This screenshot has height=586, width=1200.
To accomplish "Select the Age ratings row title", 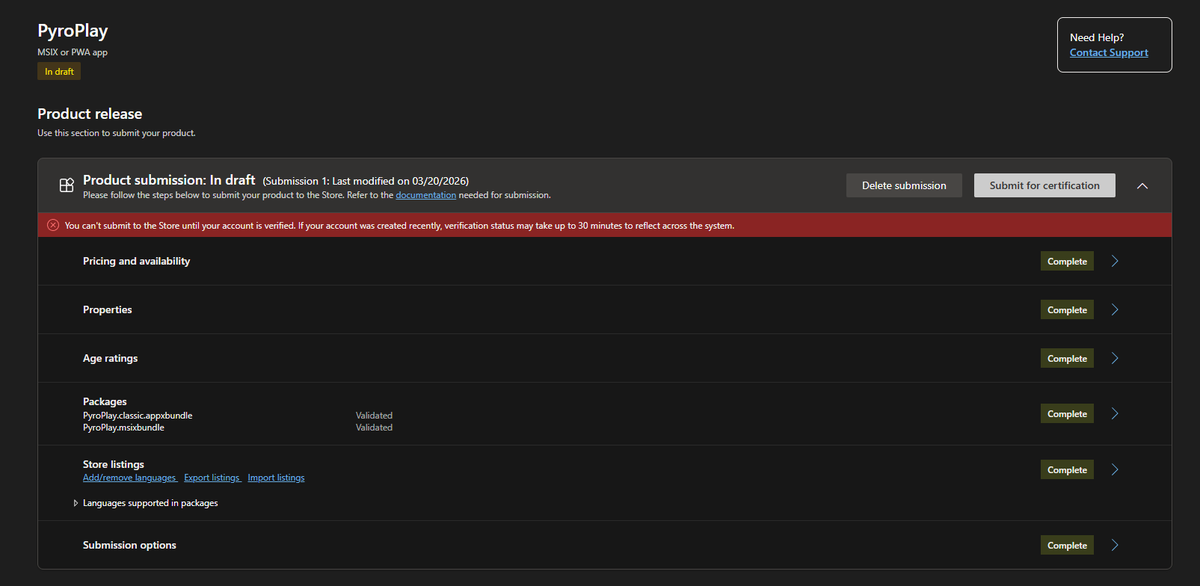I will click(x=110, y=358).
